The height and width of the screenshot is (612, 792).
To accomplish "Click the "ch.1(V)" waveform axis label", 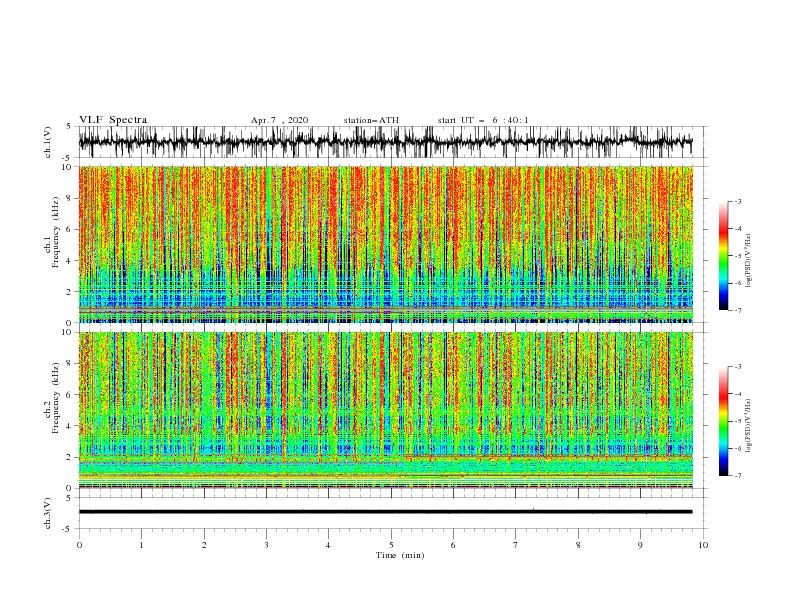I will click(x=48, y=141).
